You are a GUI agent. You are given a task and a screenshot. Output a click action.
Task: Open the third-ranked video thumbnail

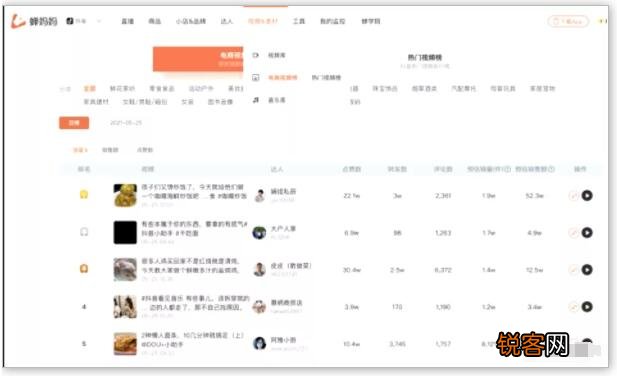[x=125, y=269]
